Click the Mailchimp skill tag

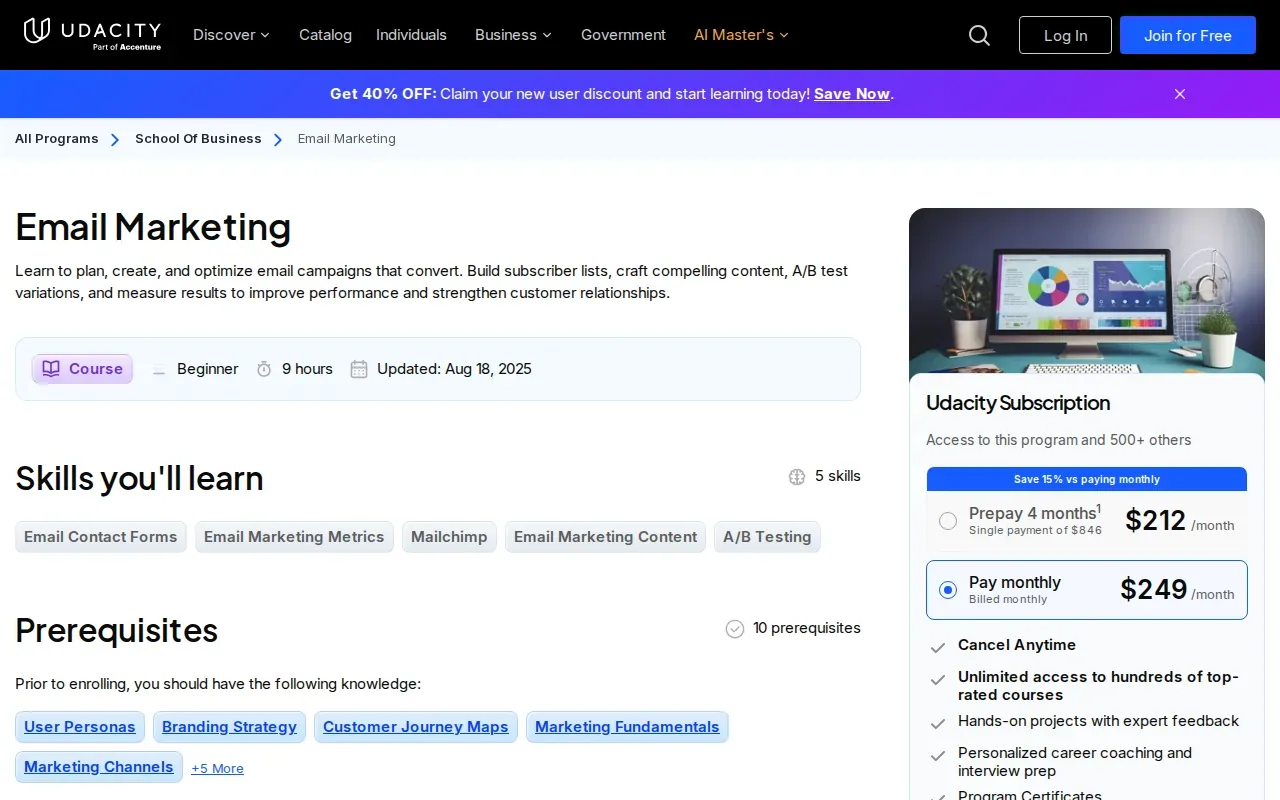click(449, 537)
